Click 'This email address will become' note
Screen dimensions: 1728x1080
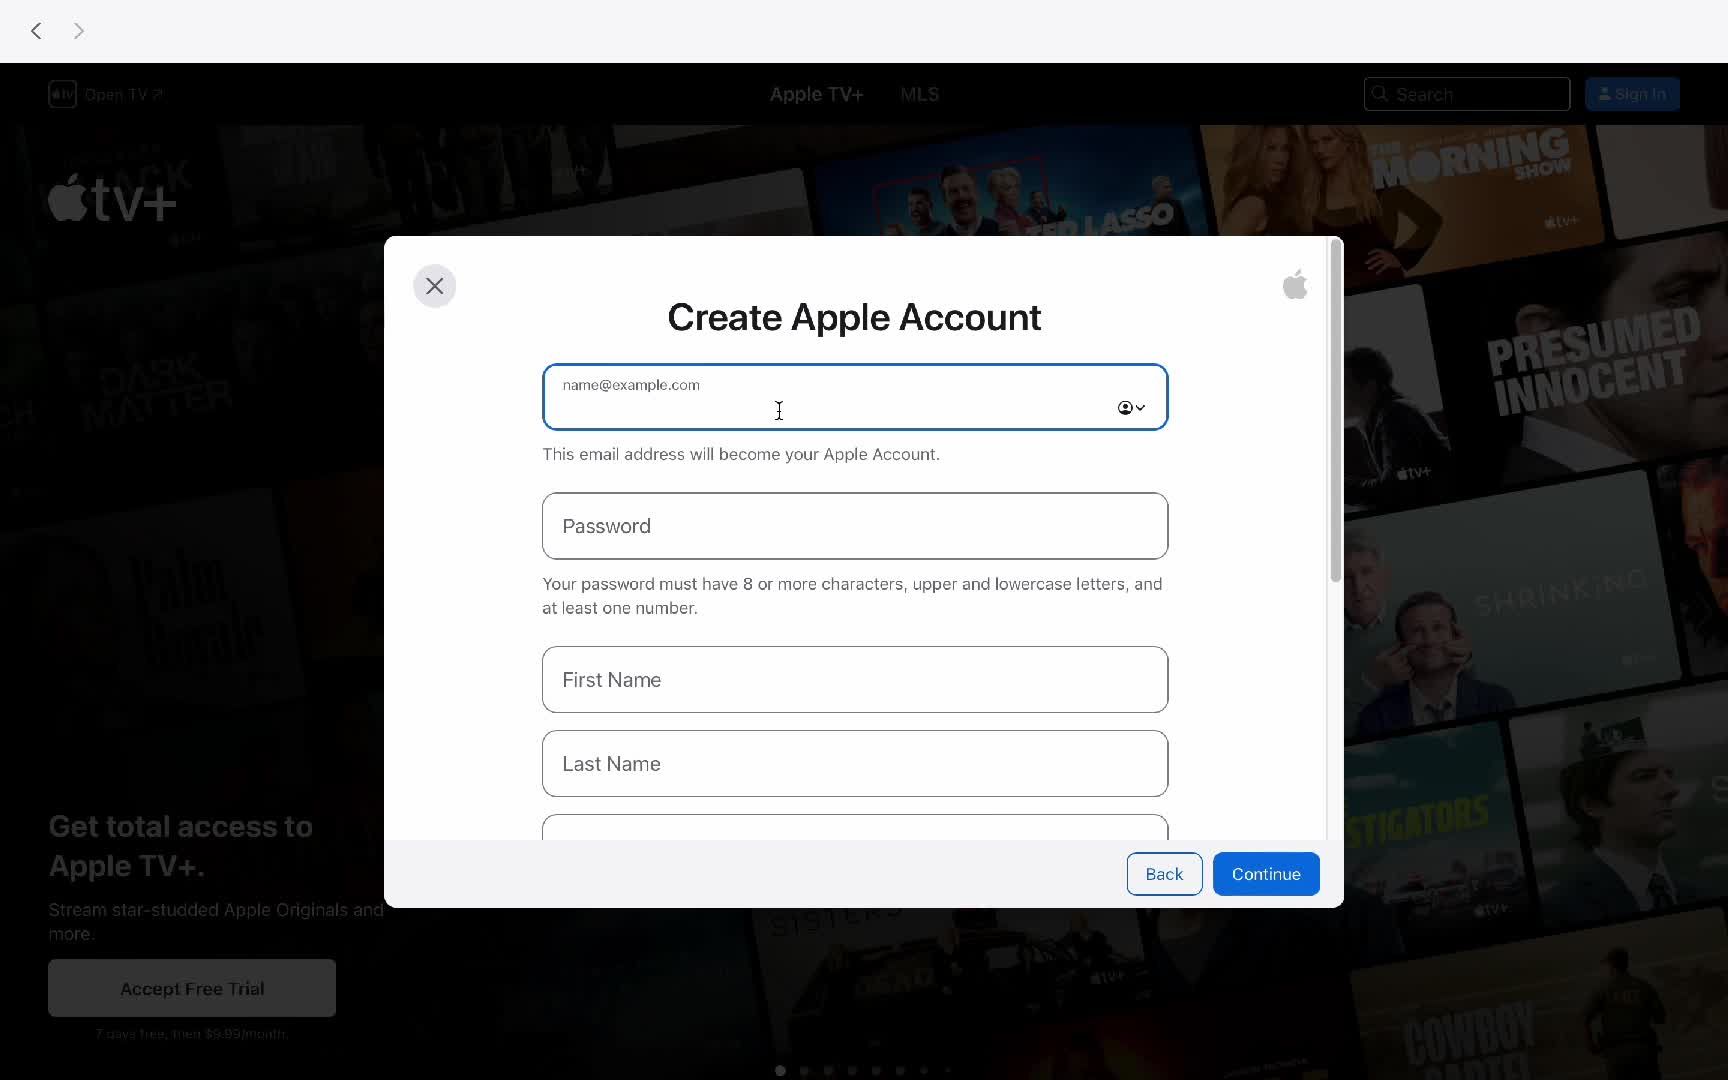[x=741, y=454]
